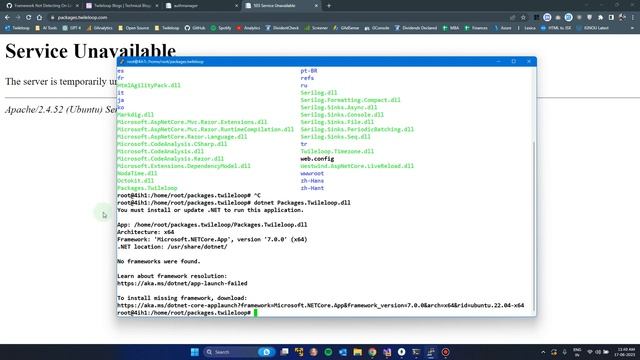Click Packages.Twileloop in the file listing

pos(147,188)
